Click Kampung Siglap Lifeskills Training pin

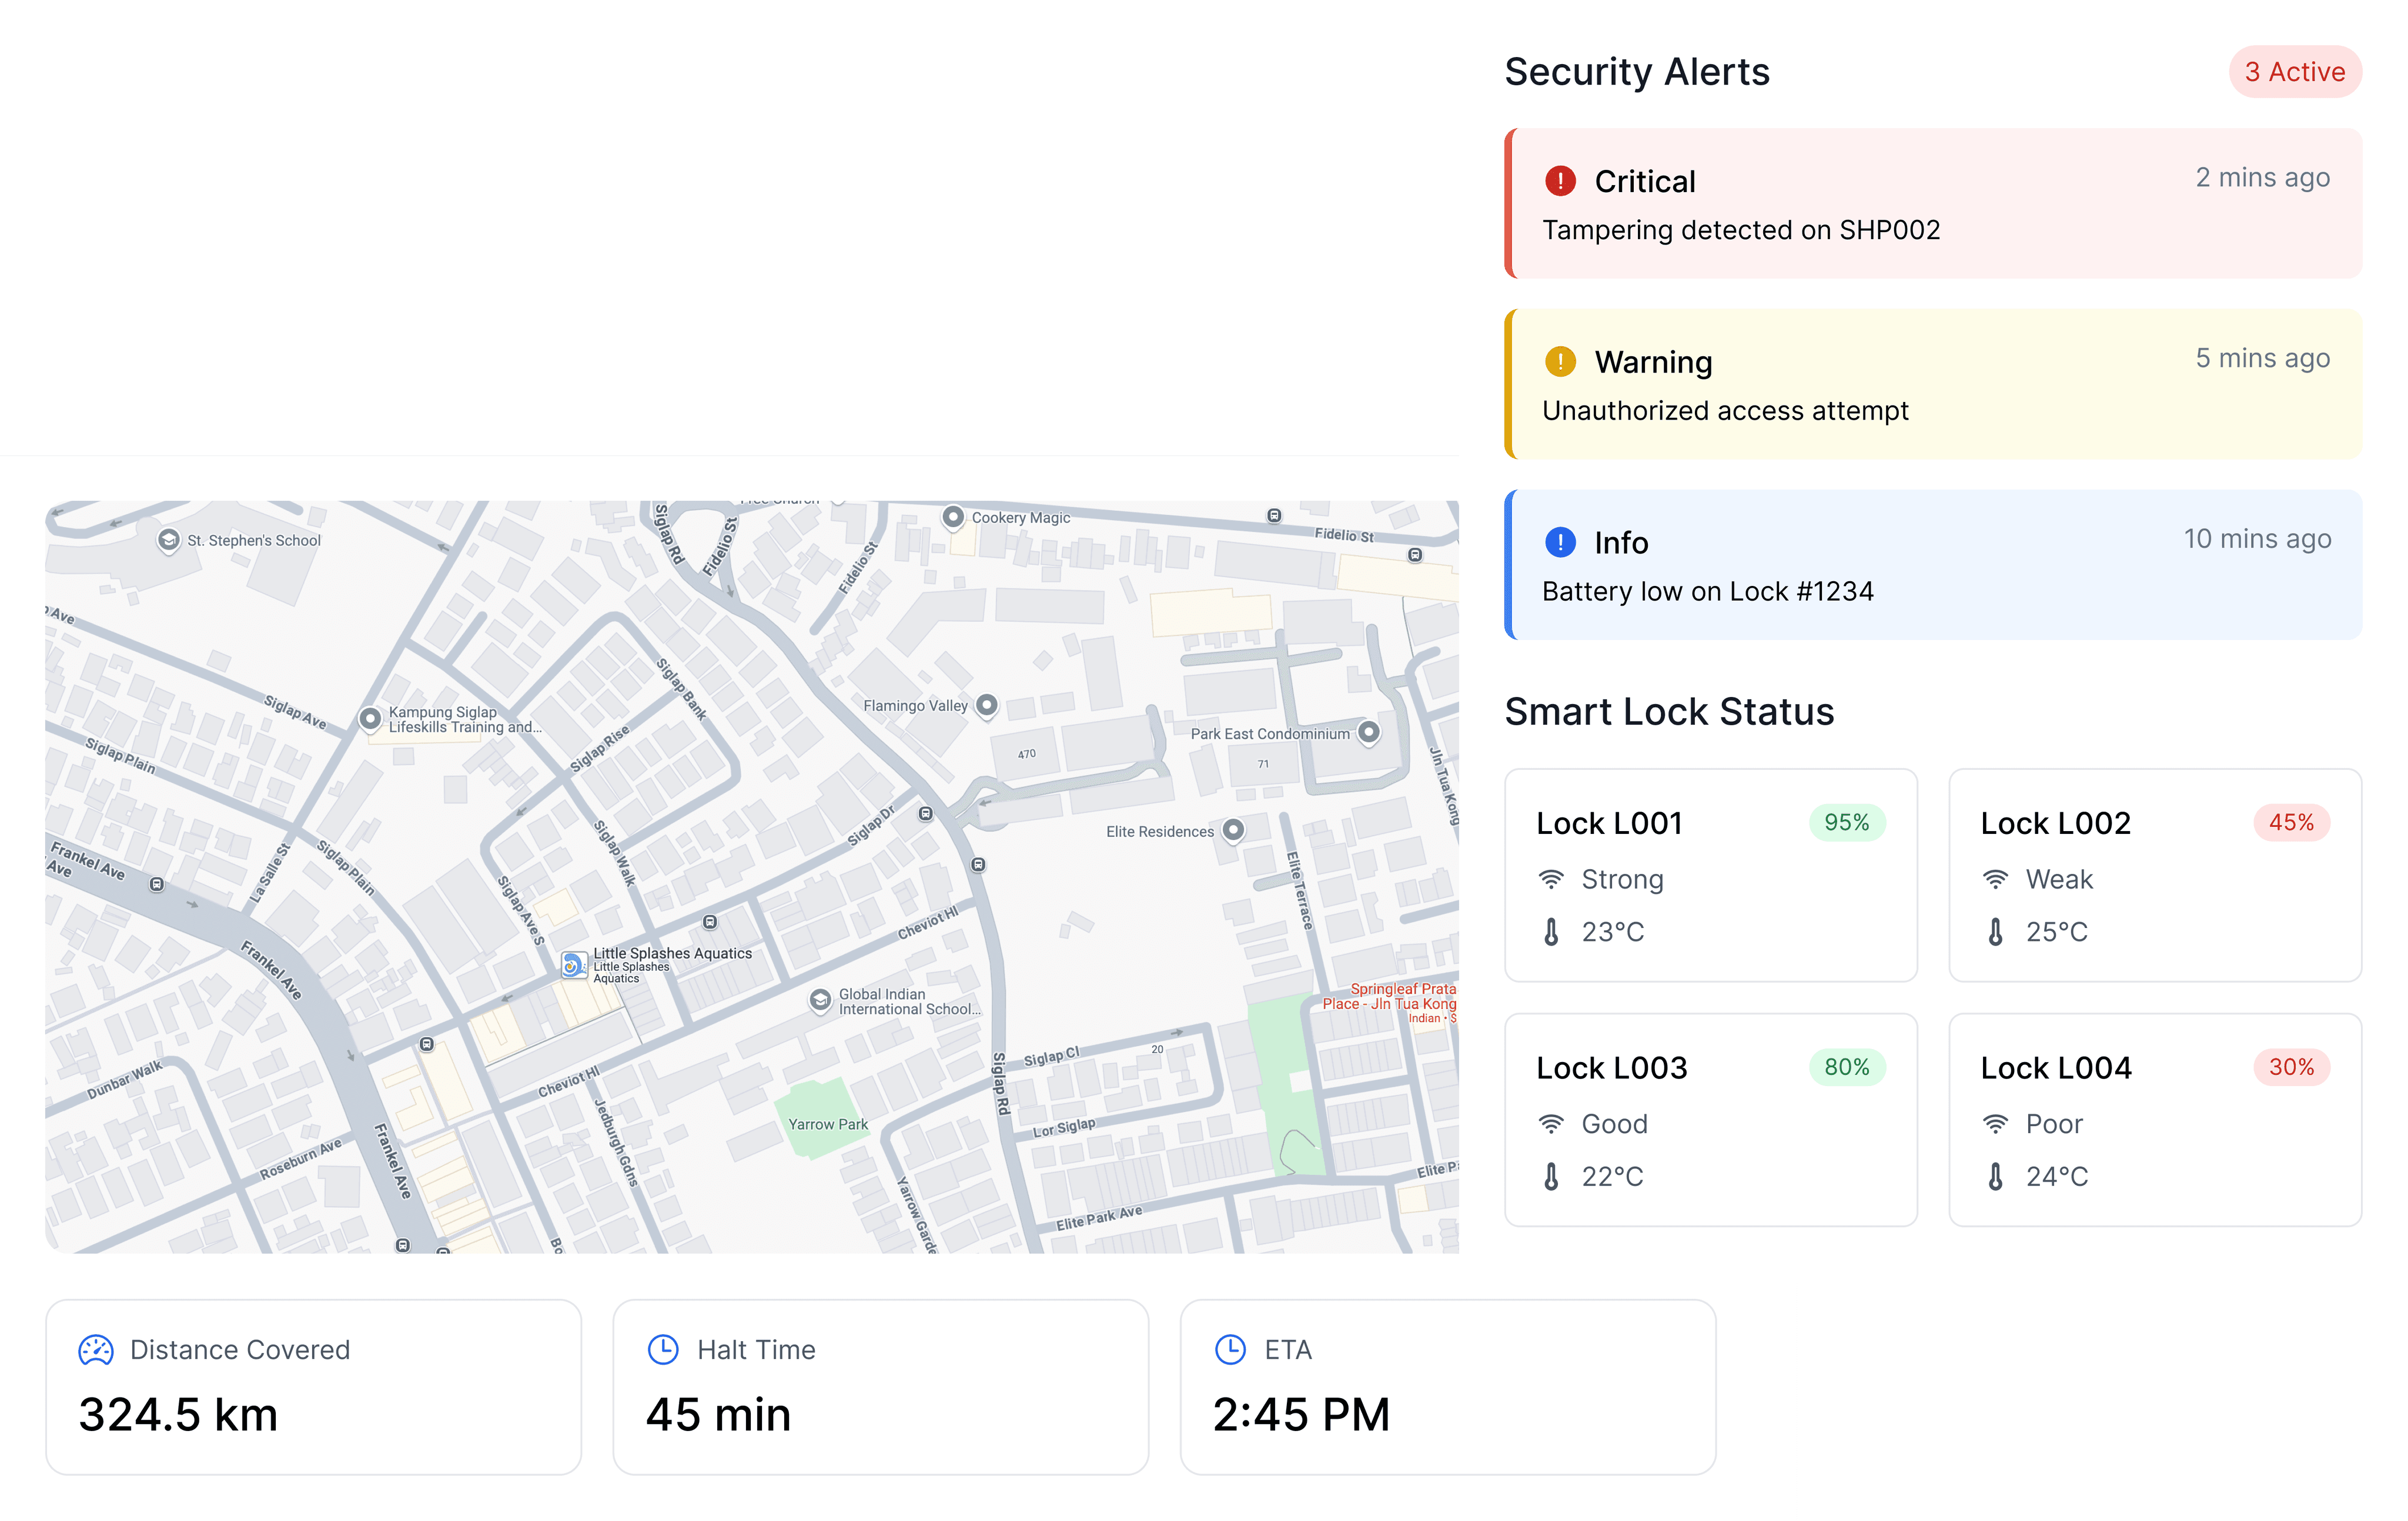[x=370, y=719]
